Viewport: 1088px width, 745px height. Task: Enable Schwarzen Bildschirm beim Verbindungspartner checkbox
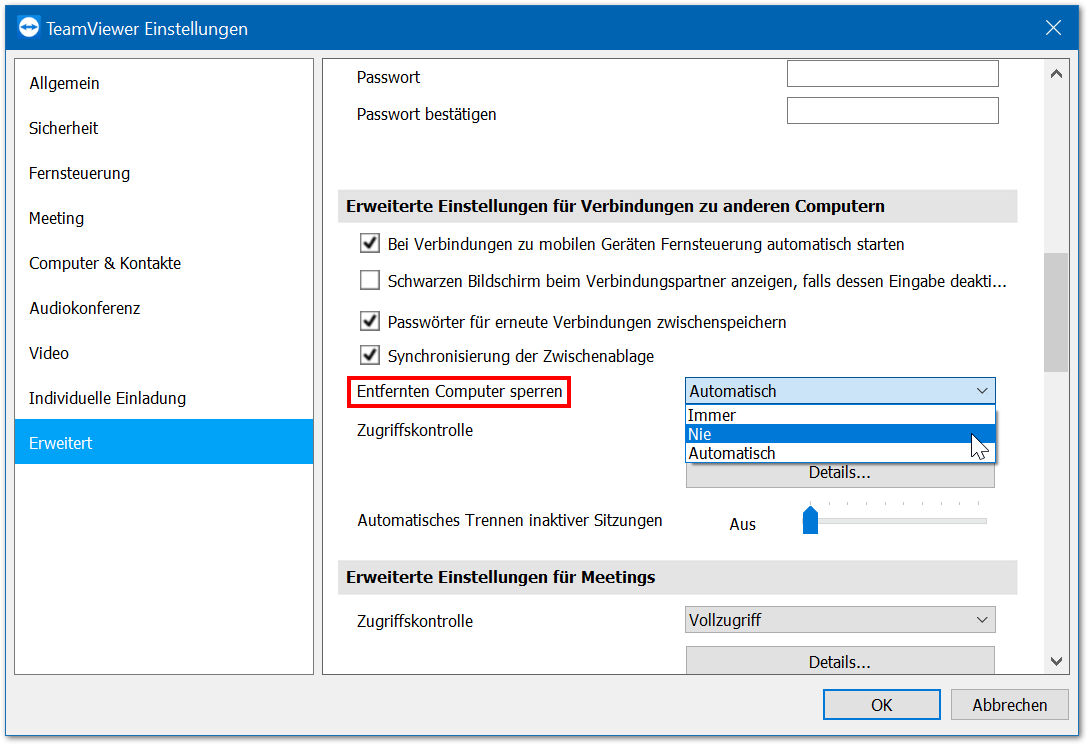point(370,280)
